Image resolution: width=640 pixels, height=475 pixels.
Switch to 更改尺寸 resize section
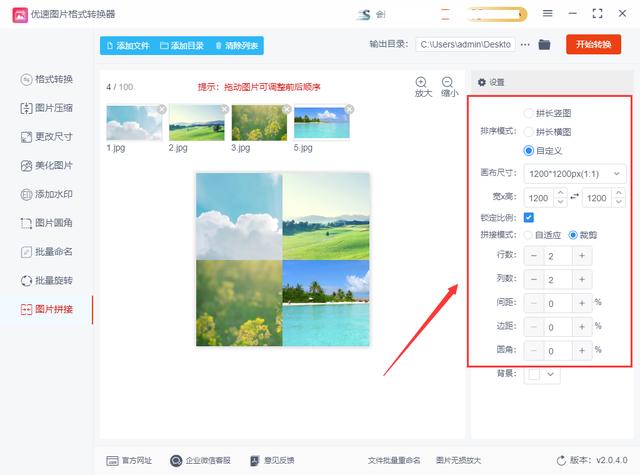[x=47, y=137]
